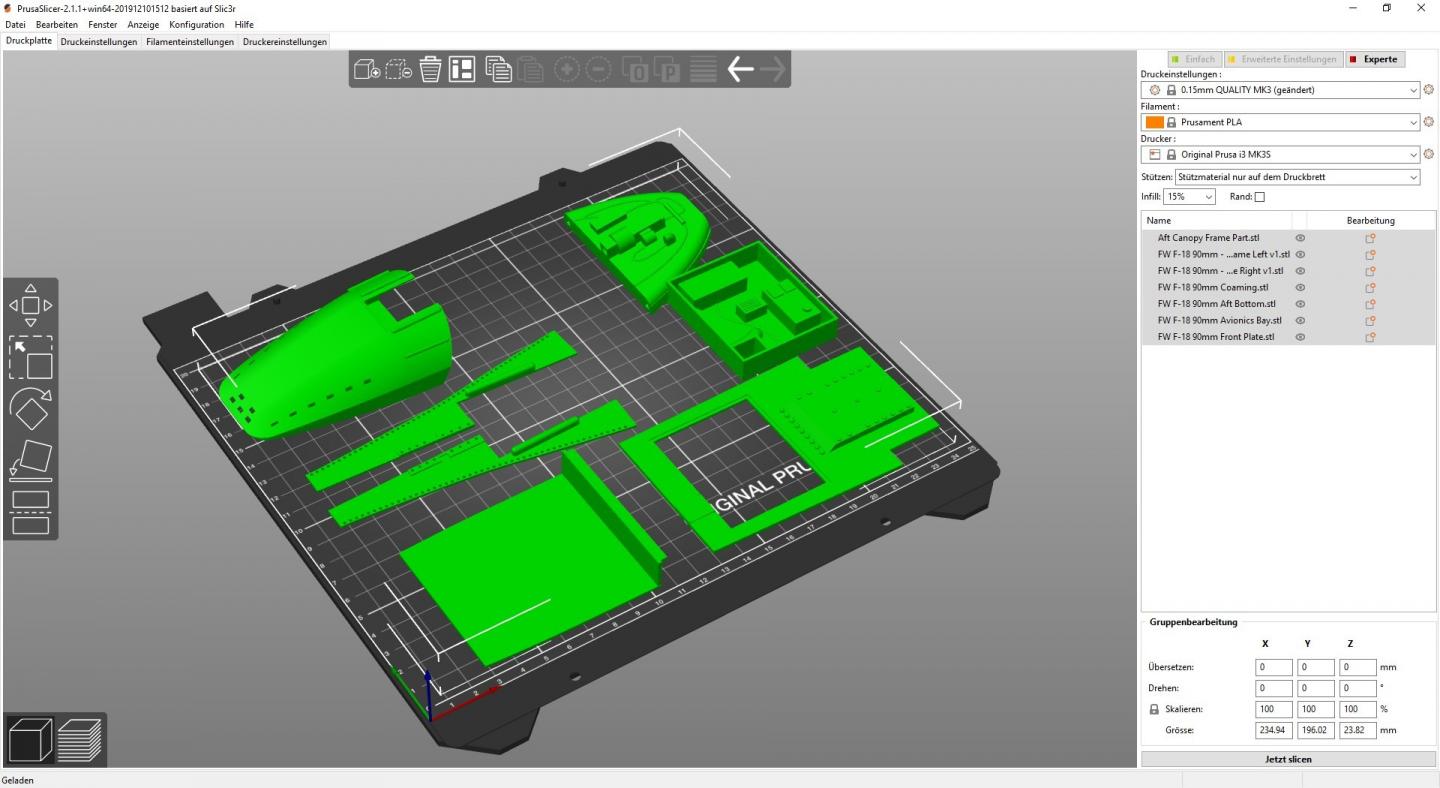The height and width of the screenshot is (788, 1440).
Task: Hide FW F-18 90mm Coaming.stl object
Action: [x=1300, y=287]
